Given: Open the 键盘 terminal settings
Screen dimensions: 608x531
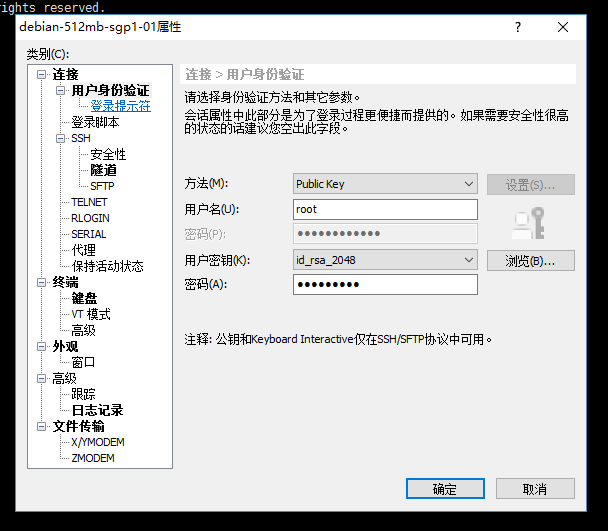Looking at the screenshot, I should tap(84, 298).
